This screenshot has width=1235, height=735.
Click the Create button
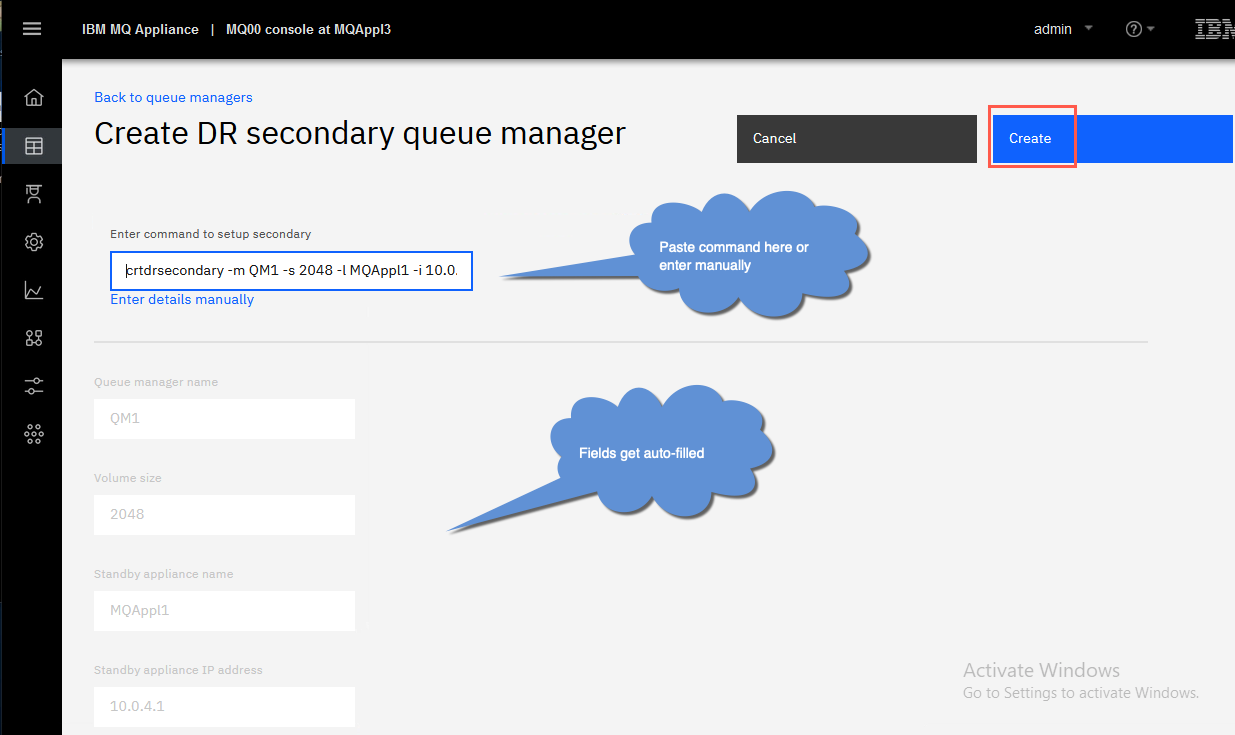pos(1113,139)
